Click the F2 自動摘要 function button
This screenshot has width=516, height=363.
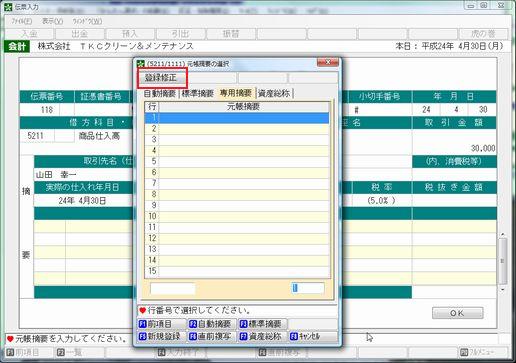click(x=212, y=324)
